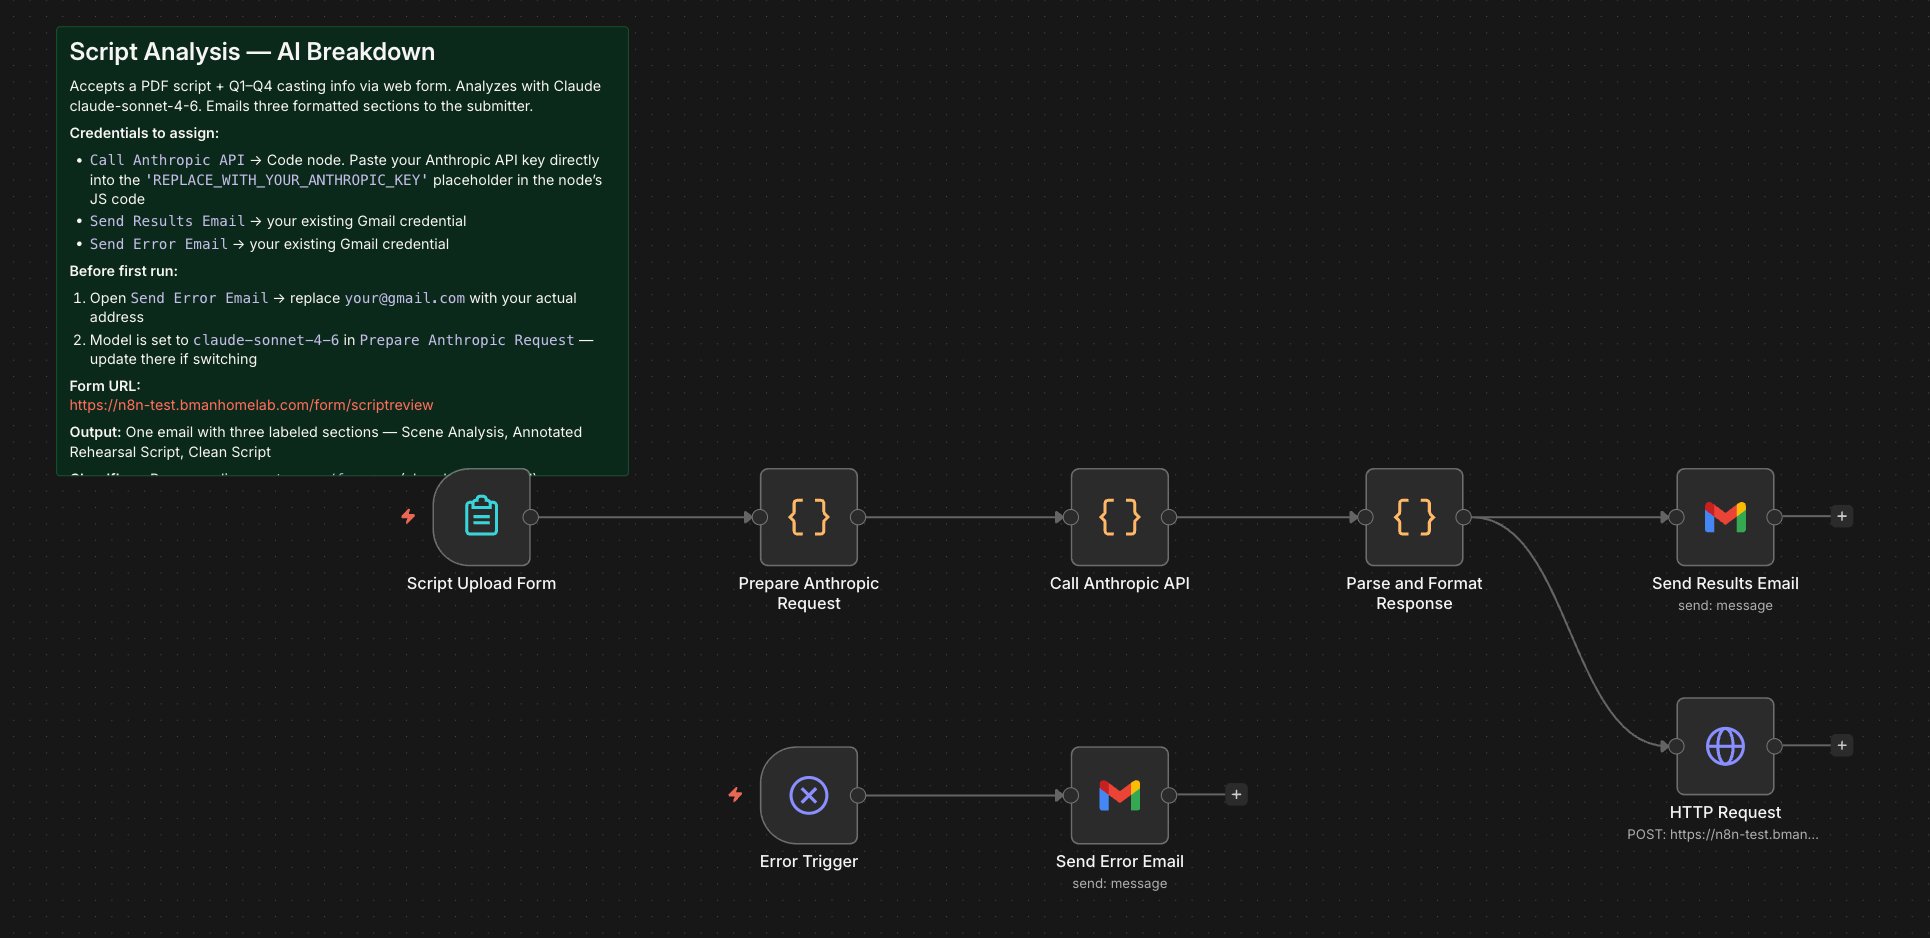Image resolution: width=1930 pixels, height=938 pixels.
Task: Select the sticky note title Script Analysis
Action: (252, 51)
